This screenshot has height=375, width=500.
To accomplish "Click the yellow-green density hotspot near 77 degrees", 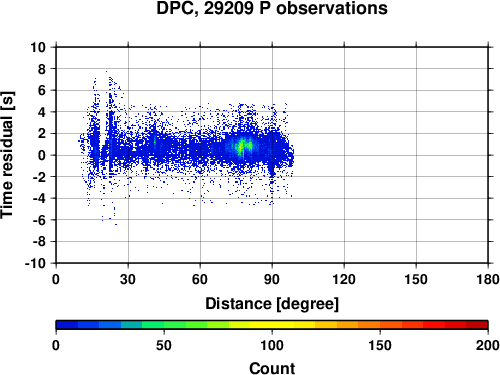I will [x=242, y=147].
